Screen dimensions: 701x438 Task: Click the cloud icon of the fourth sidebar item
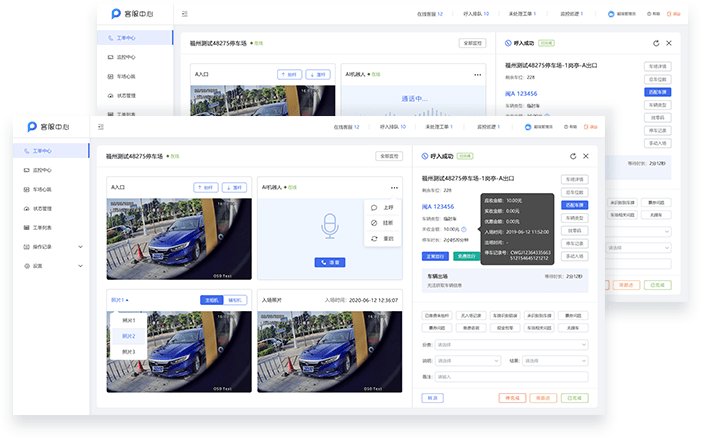click(27, 209)
